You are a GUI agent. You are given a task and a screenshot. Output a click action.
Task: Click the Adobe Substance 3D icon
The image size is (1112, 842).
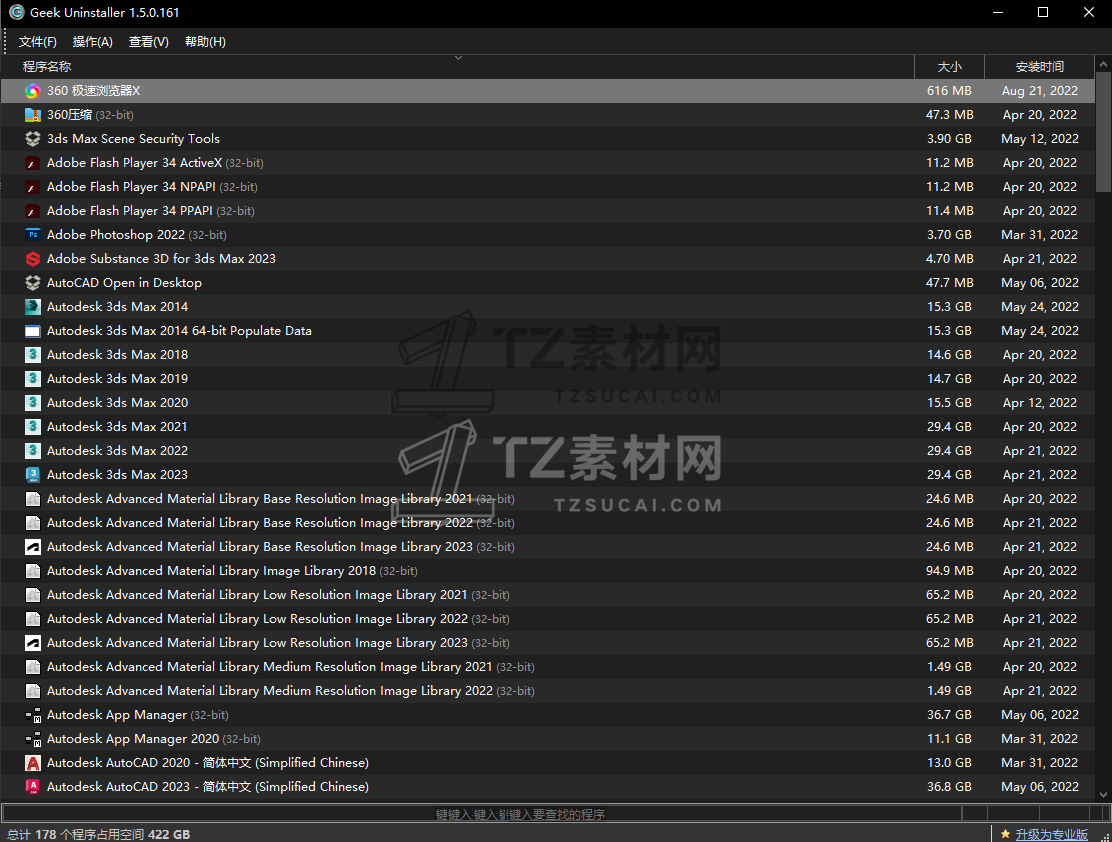coord(33,259)
